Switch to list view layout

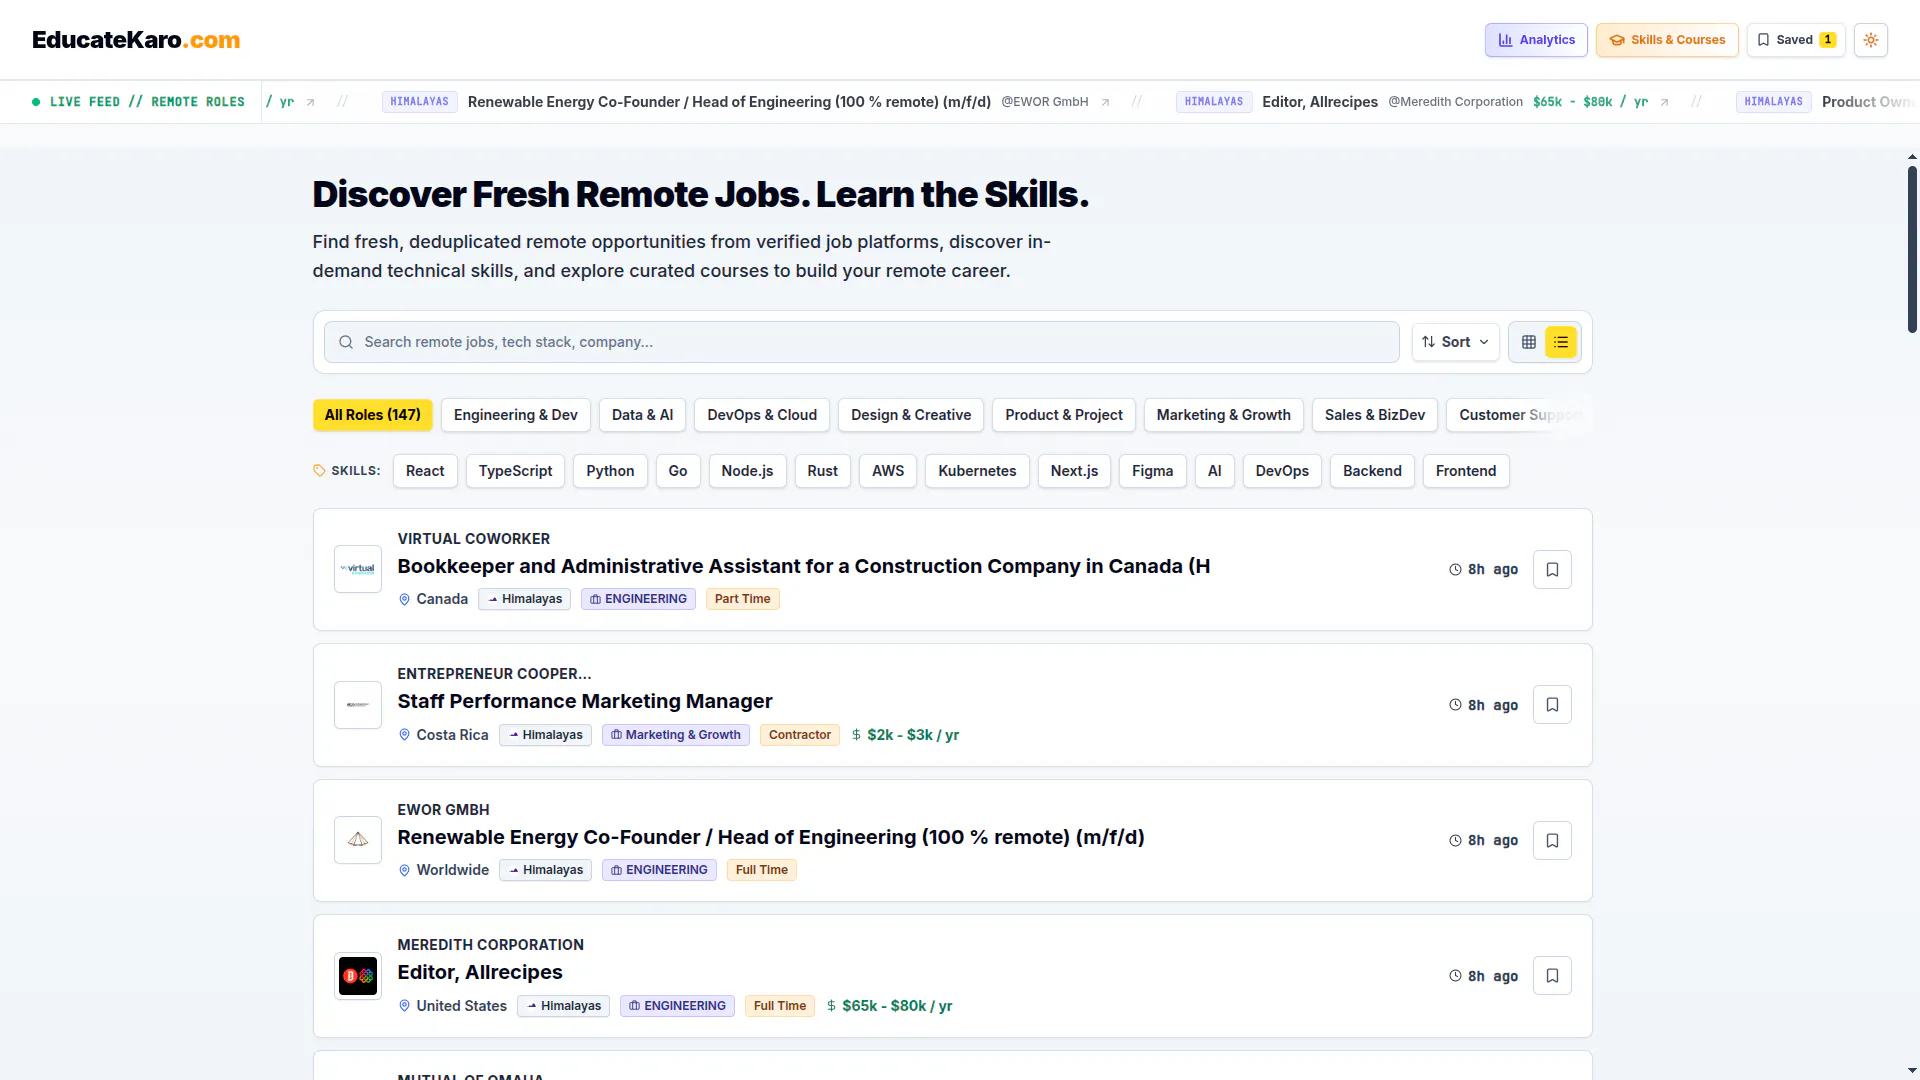tap(1560, 342)
